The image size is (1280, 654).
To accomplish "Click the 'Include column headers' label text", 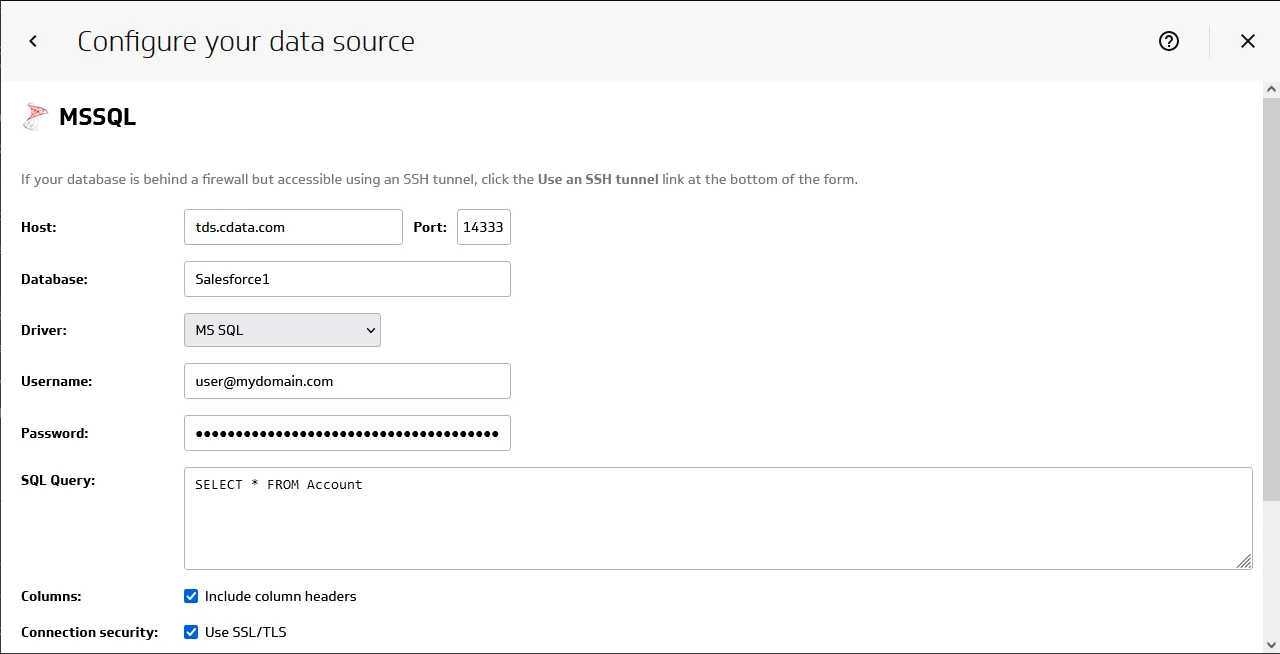I will tap(280, 596).
